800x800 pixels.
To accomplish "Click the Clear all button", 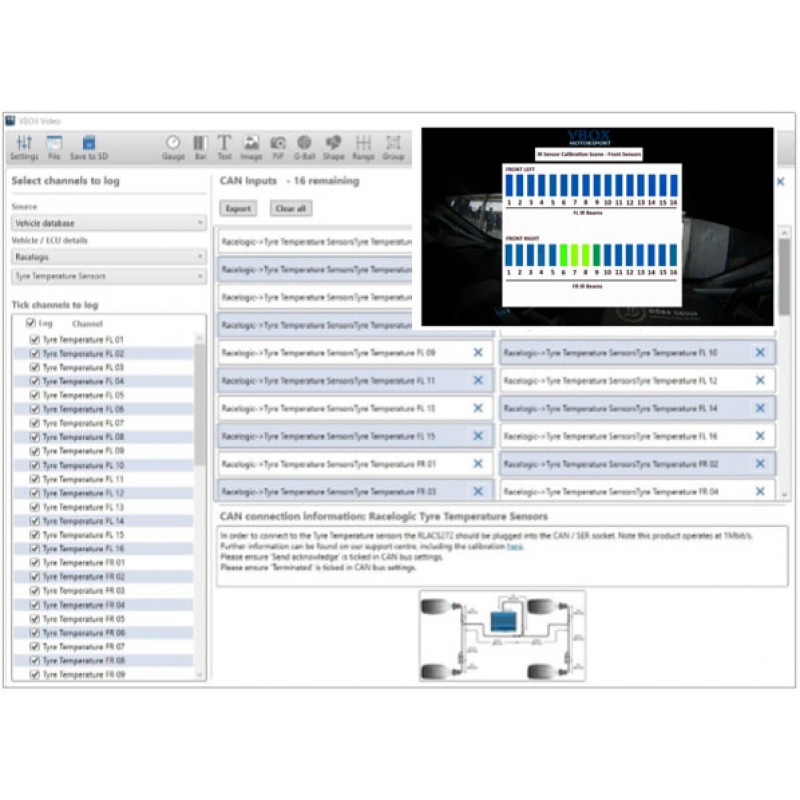I will point(291,208).
